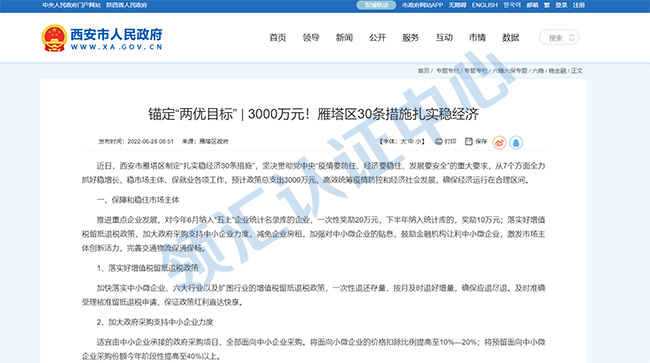Click the printer icon
The image size is (650, 363).
pos(439,141)
